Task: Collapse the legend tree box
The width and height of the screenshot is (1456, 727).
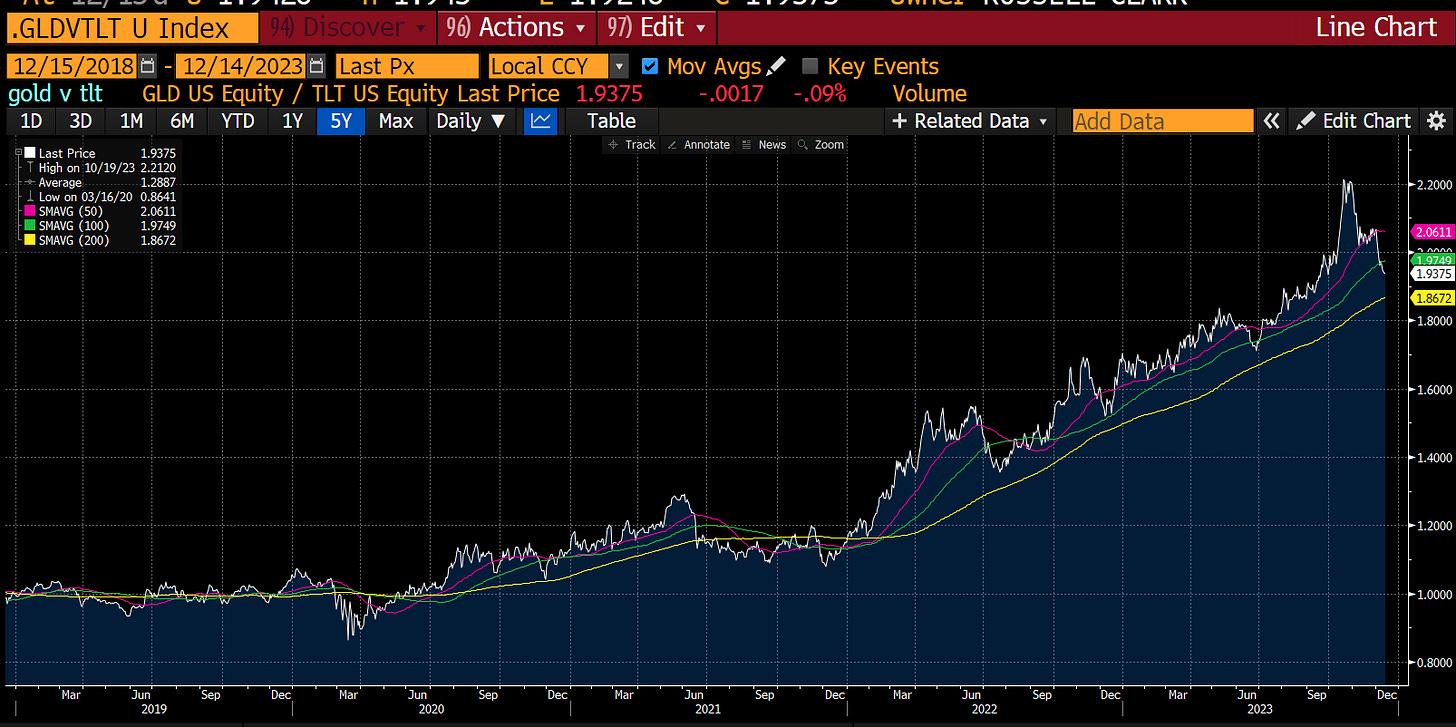Action: click(16, 152)
